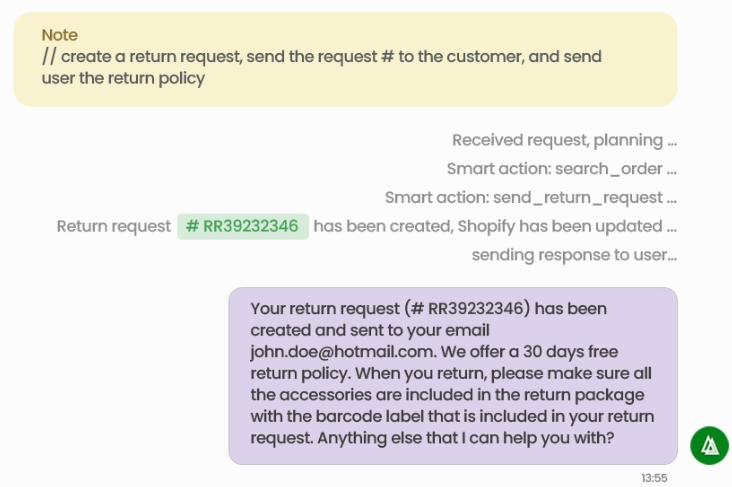Click the "Note" heading label
Image resolution: width=732 pixels, height=487 pixels.
click(x=60, y=35)
